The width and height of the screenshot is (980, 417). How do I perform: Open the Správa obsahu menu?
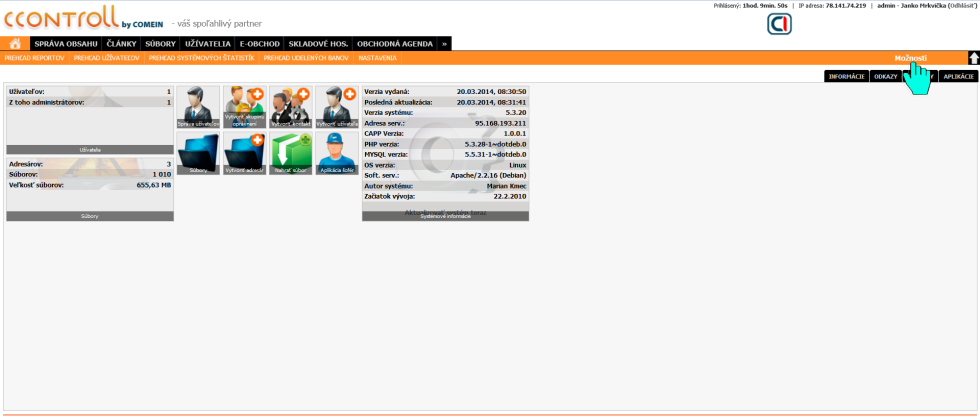pos(66,44)
